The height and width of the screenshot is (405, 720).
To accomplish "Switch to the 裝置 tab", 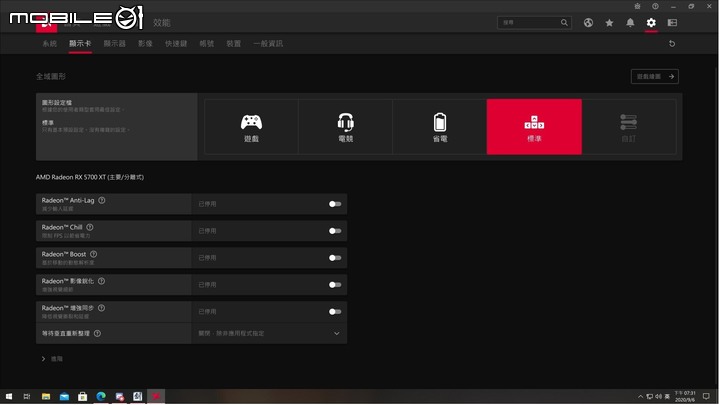I will pos(233,44).
